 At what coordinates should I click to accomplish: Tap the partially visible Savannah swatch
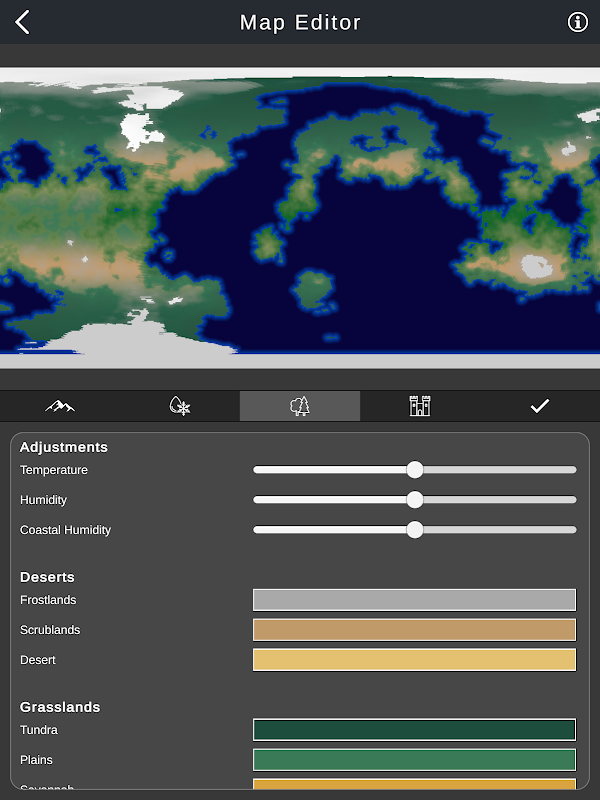414,785
